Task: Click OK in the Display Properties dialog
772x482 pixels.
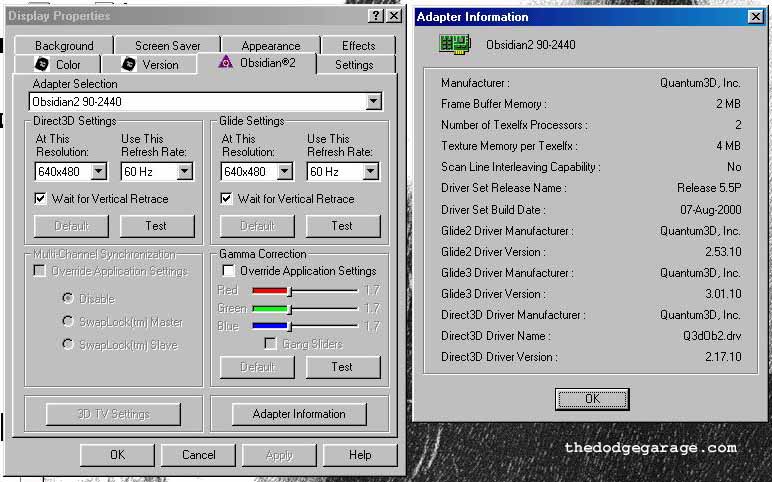Action: point(117,455)
